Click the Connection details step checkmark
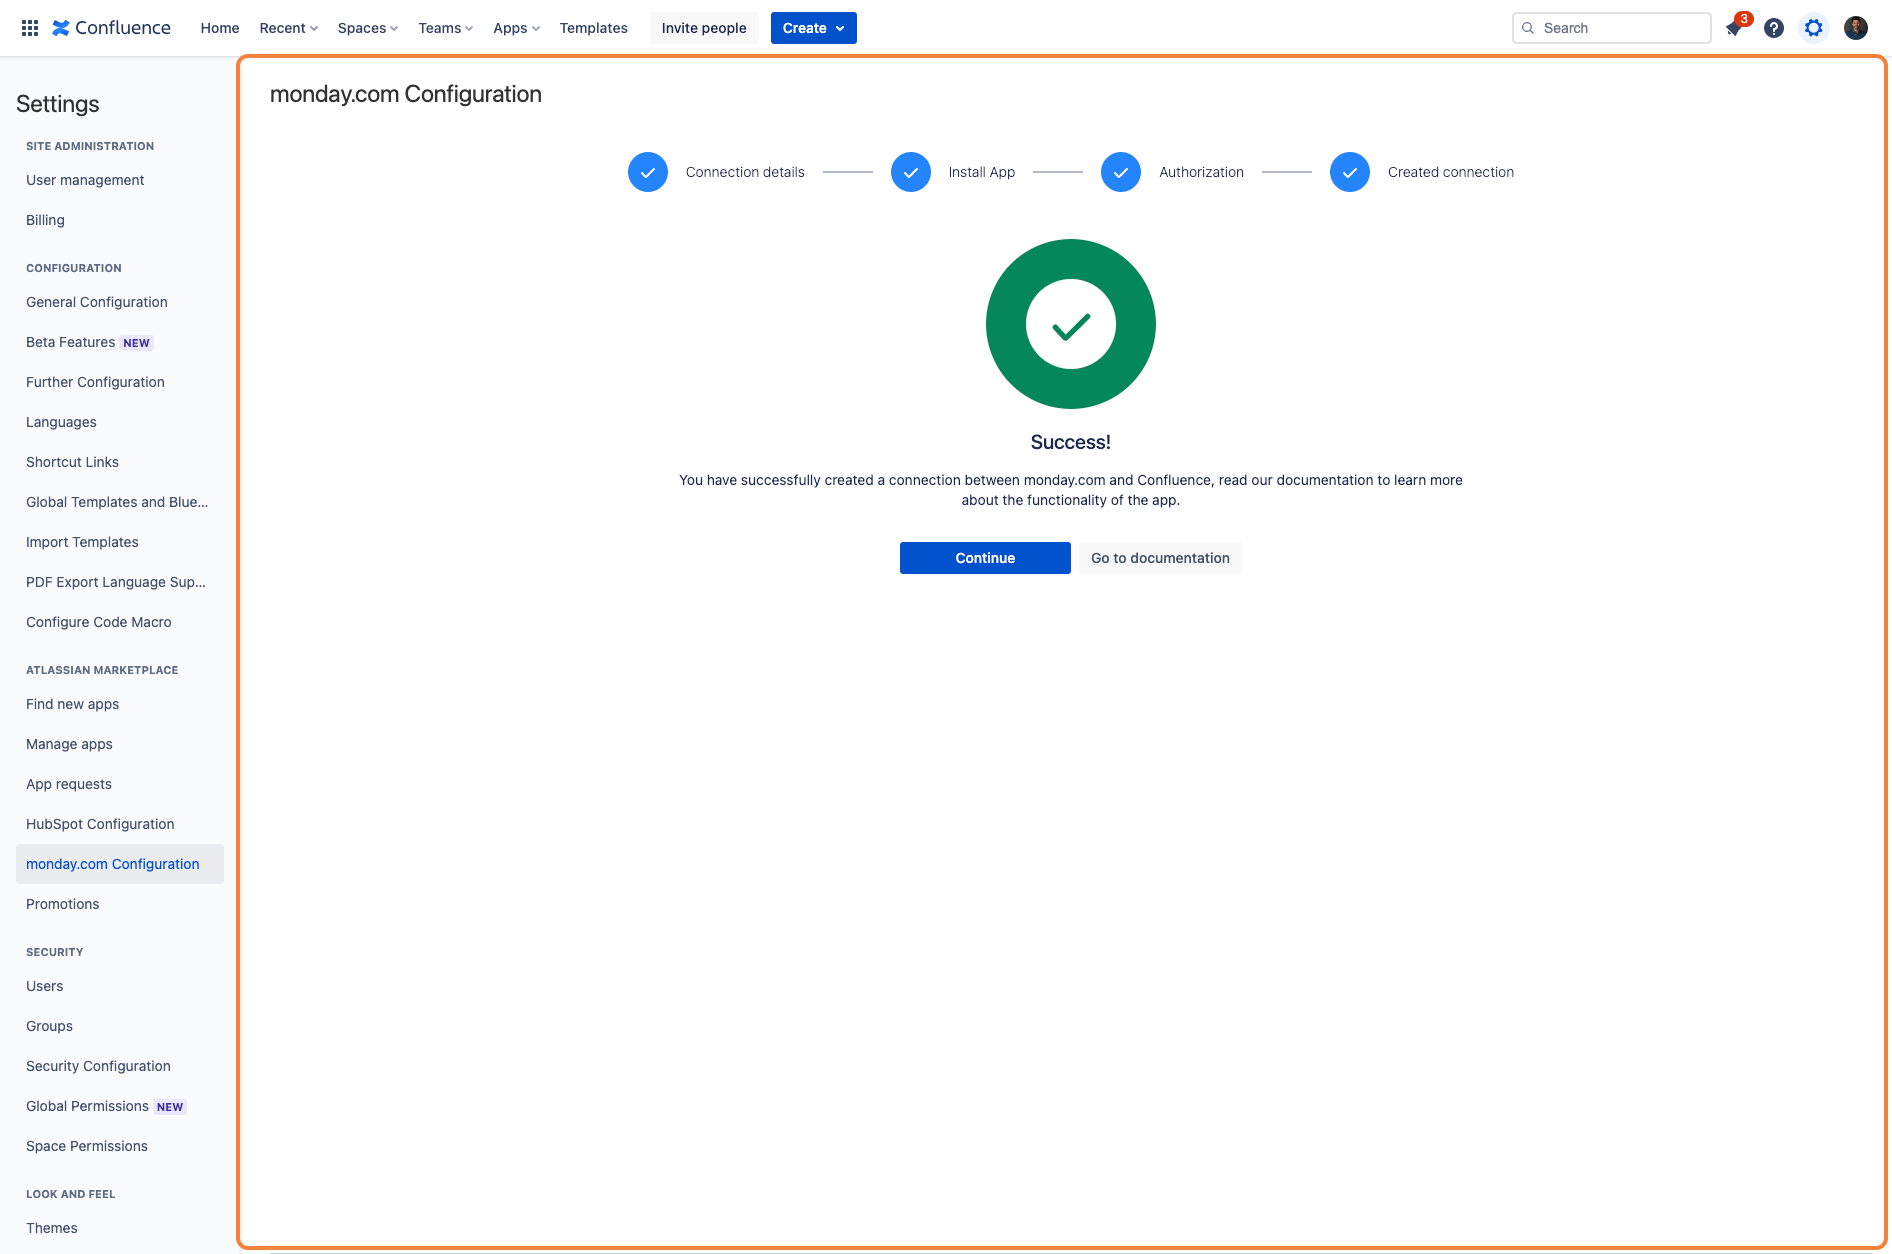The height and width of the screenshot is (1254, 1892). pos(648,172)
